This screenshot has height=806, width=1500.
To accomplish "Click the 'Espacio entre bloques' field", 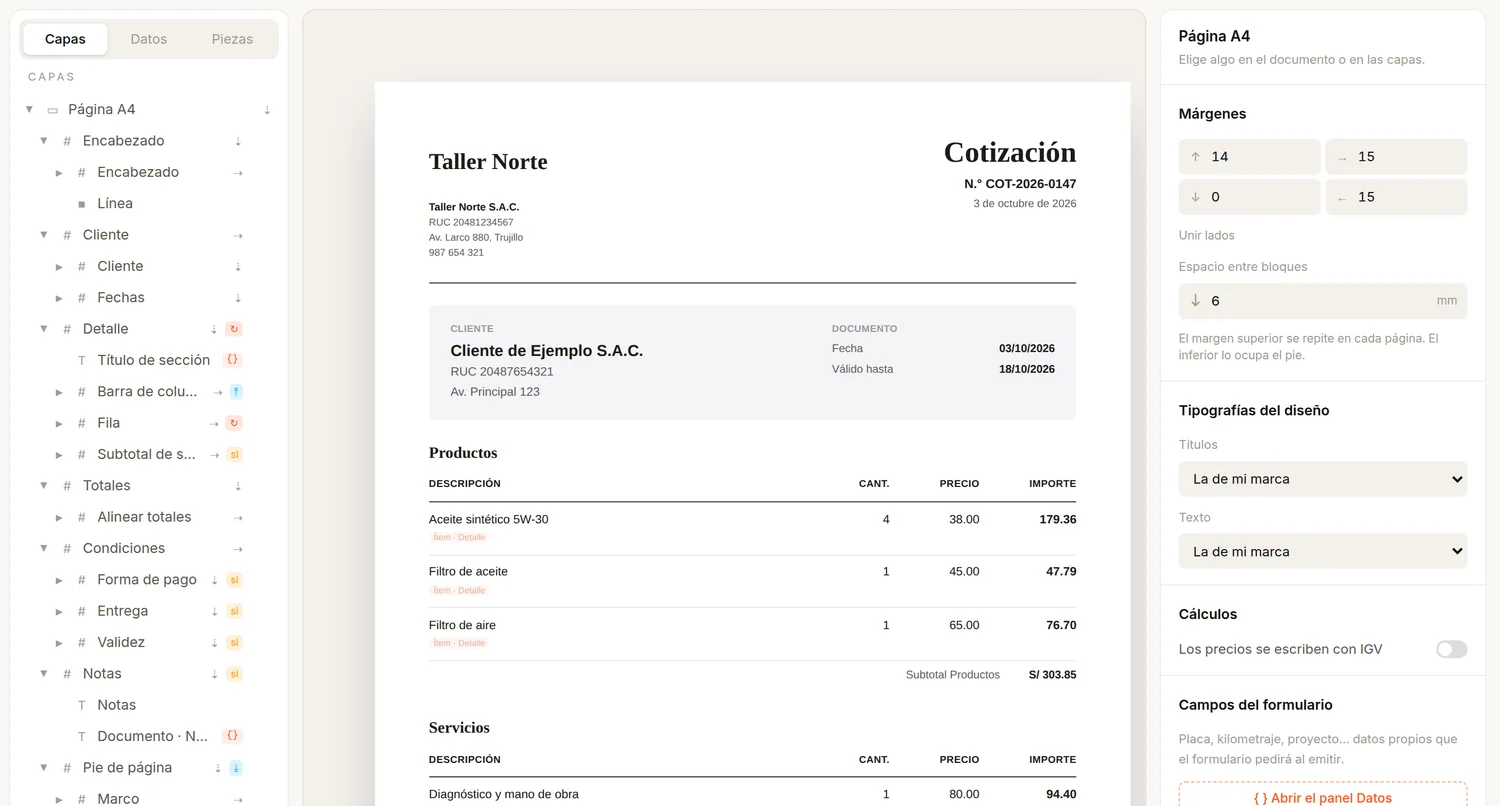I will pyautogui.click(x=1323, y=301).
